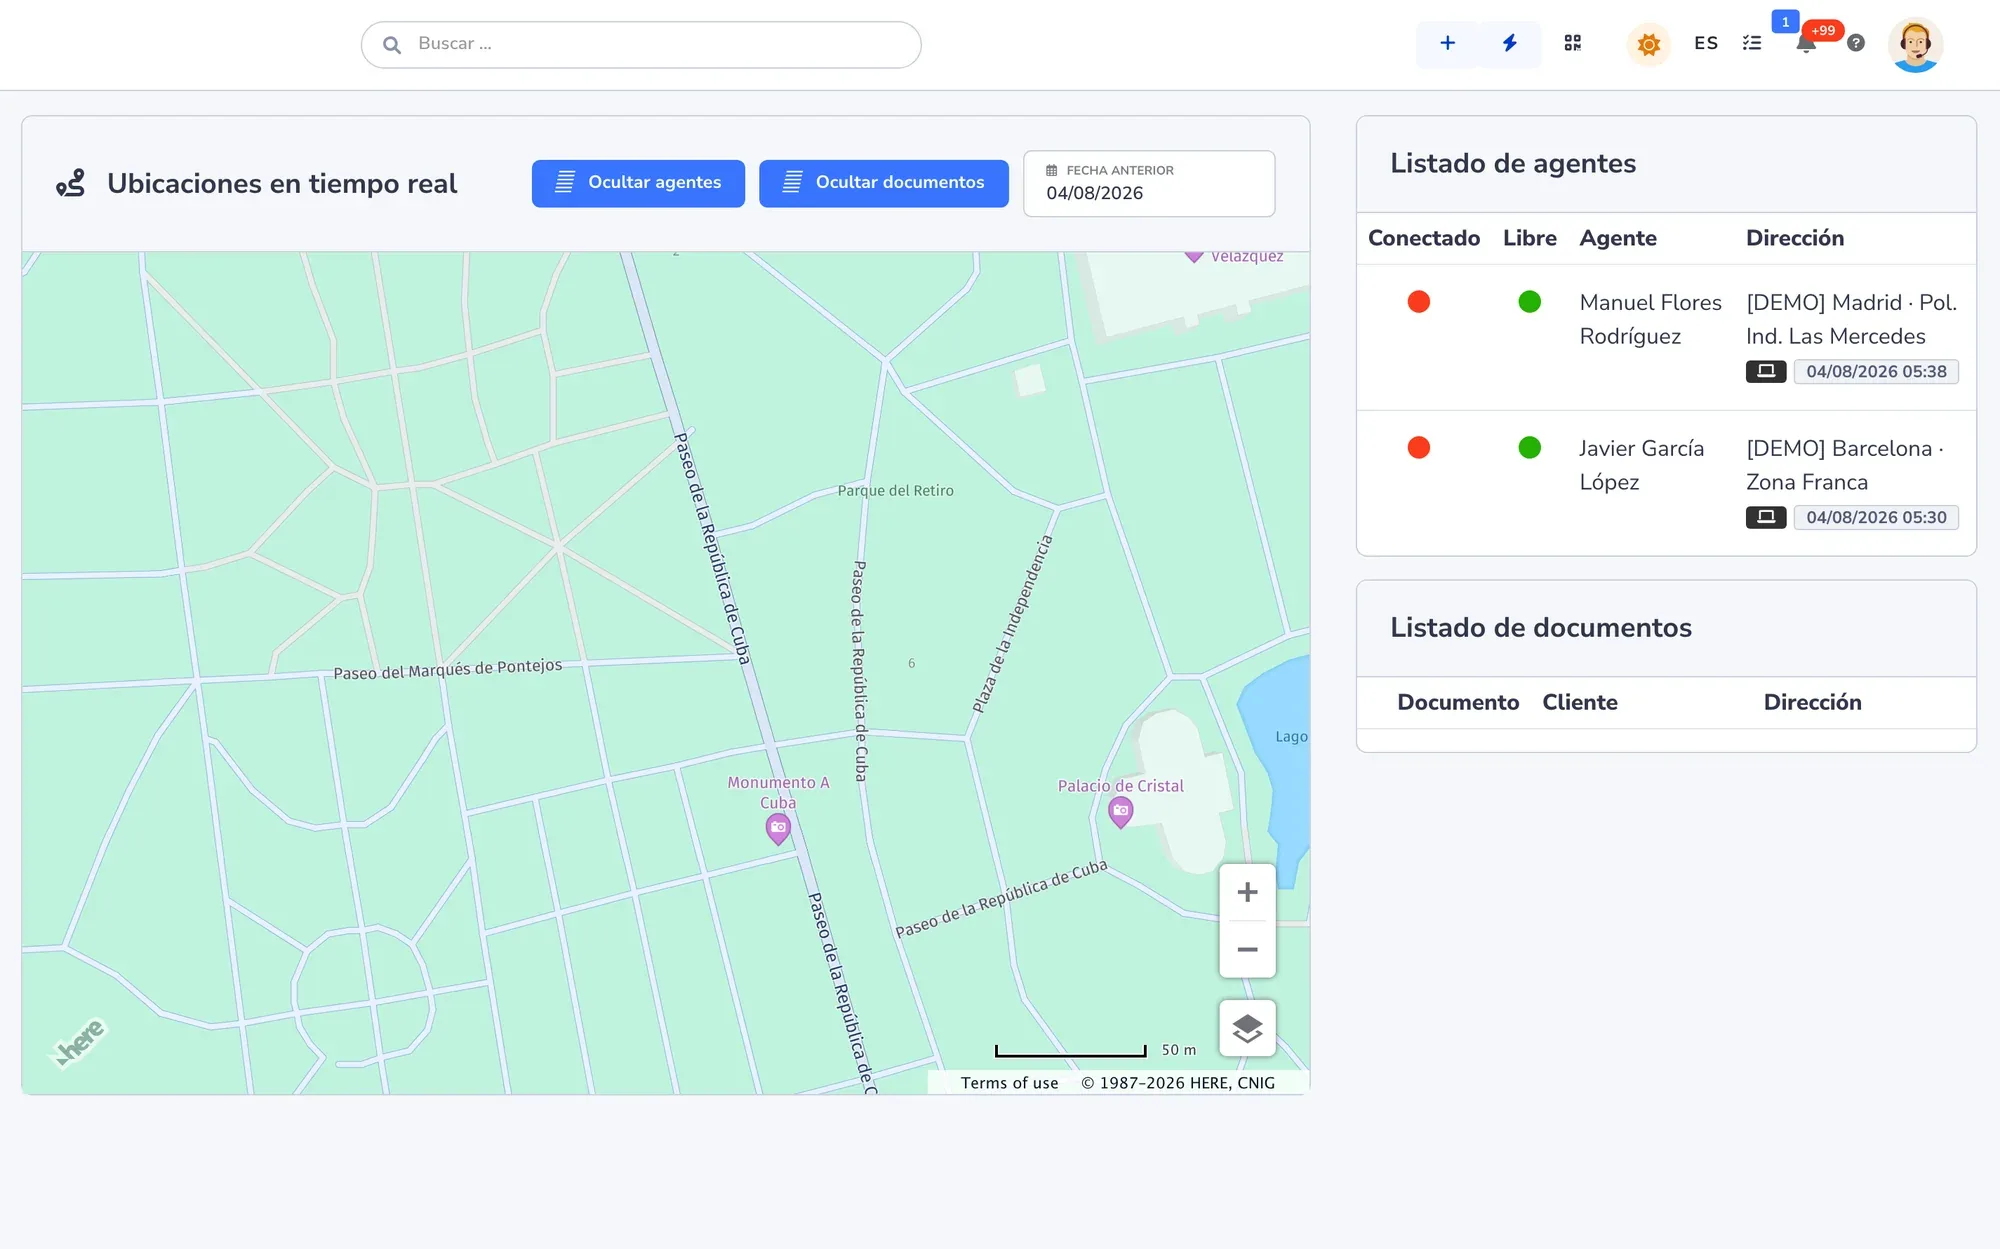Viewport: 2000px width, 1249px height.
Task: Open the map layers chooser icon
Action: (1247, 1028)
